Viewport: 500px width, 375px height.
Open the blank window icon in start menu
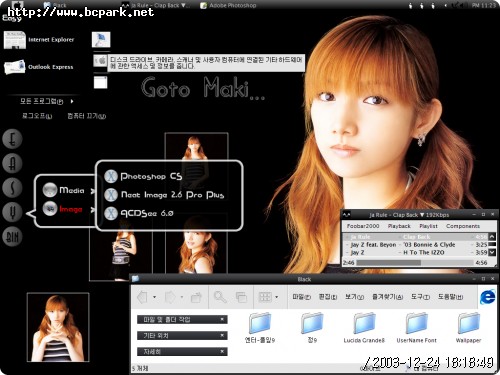coord(100,82)
